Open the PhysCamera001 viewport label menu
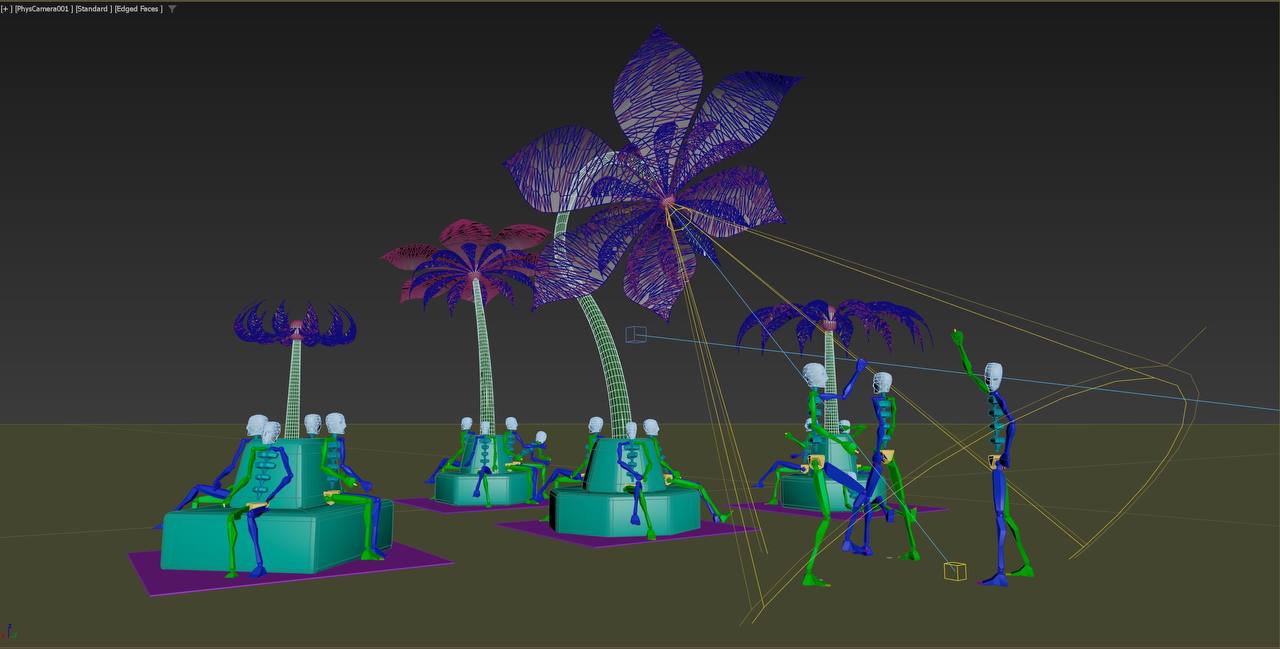The height and width of the screenshot is (649, 1280). point(42,9)
